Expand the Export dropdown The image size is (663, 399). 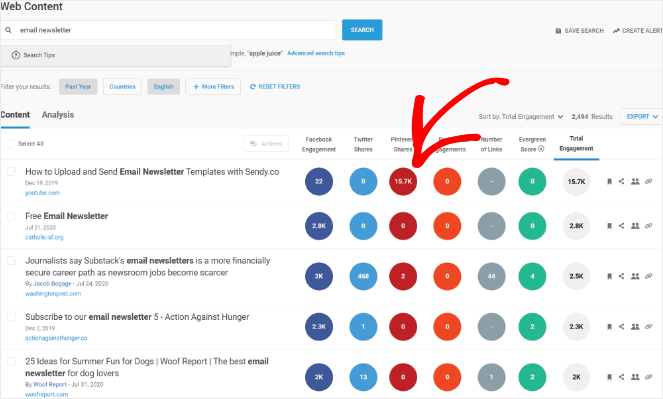(641, 117)
